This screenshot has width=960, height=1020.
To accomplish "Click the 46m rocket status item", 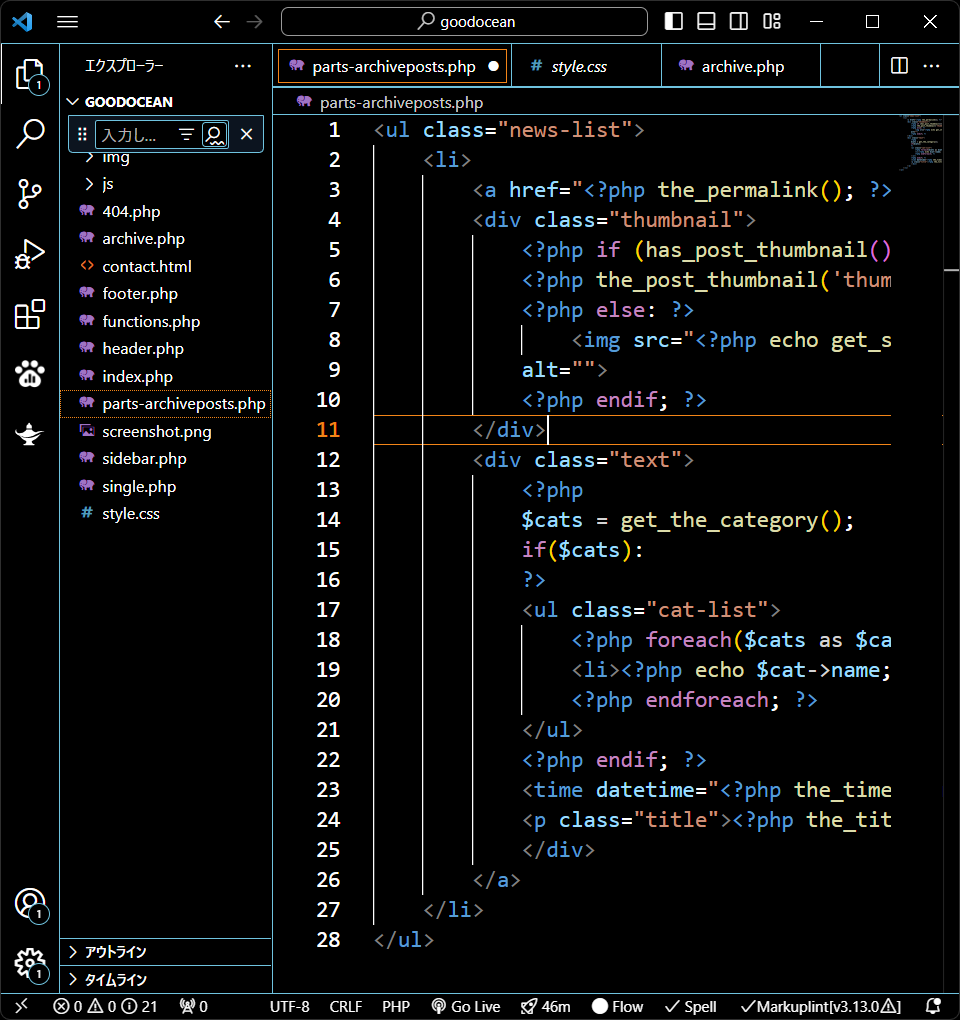I will click(x=546, y=1006).
